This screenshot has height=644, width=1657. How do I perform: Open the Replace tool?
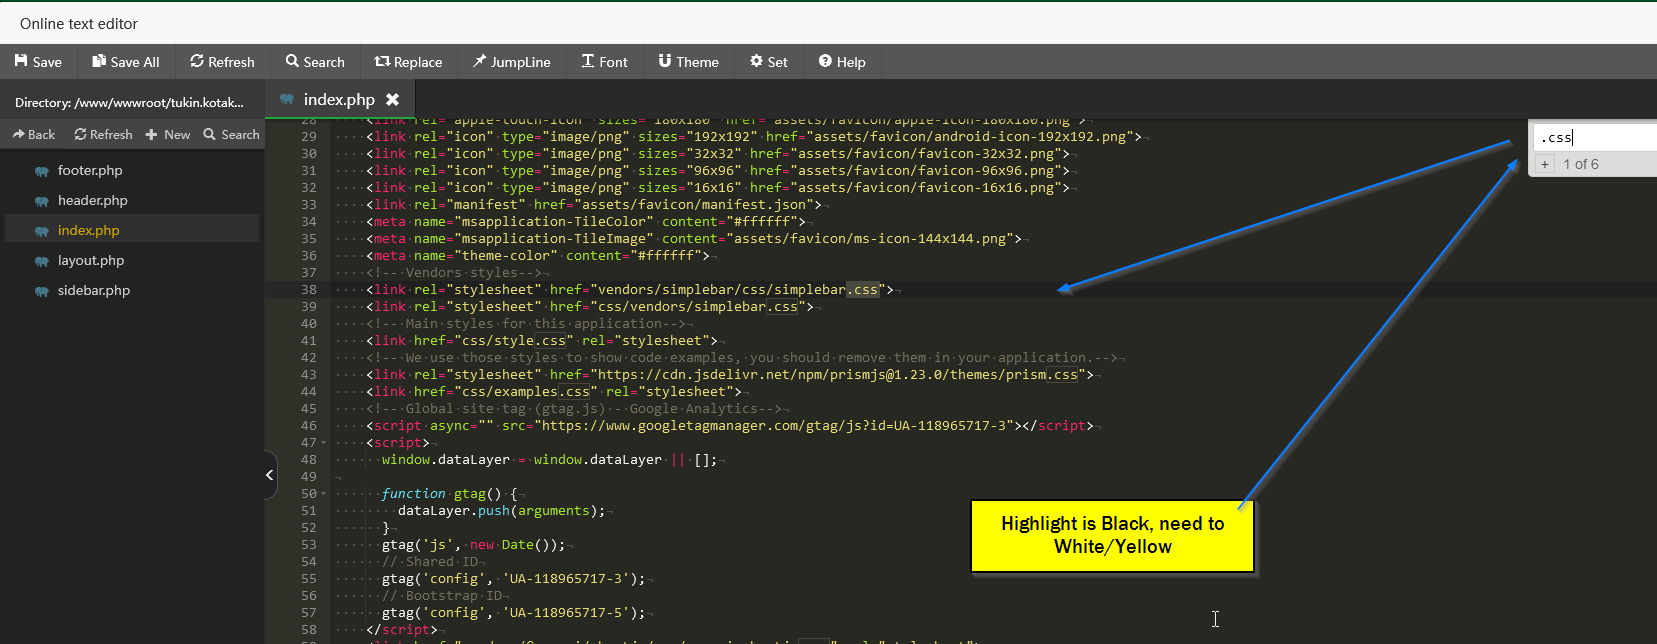point(408,62)
